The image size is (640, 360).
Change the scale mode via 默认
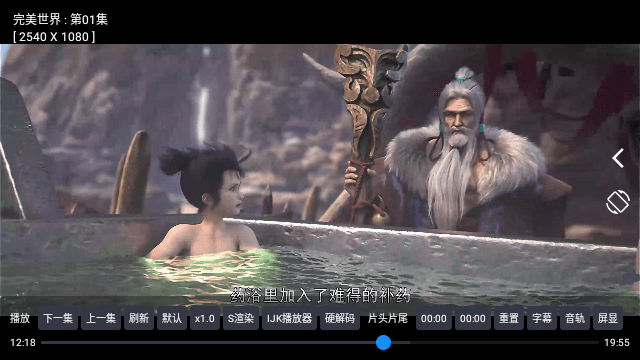(172, 318)
